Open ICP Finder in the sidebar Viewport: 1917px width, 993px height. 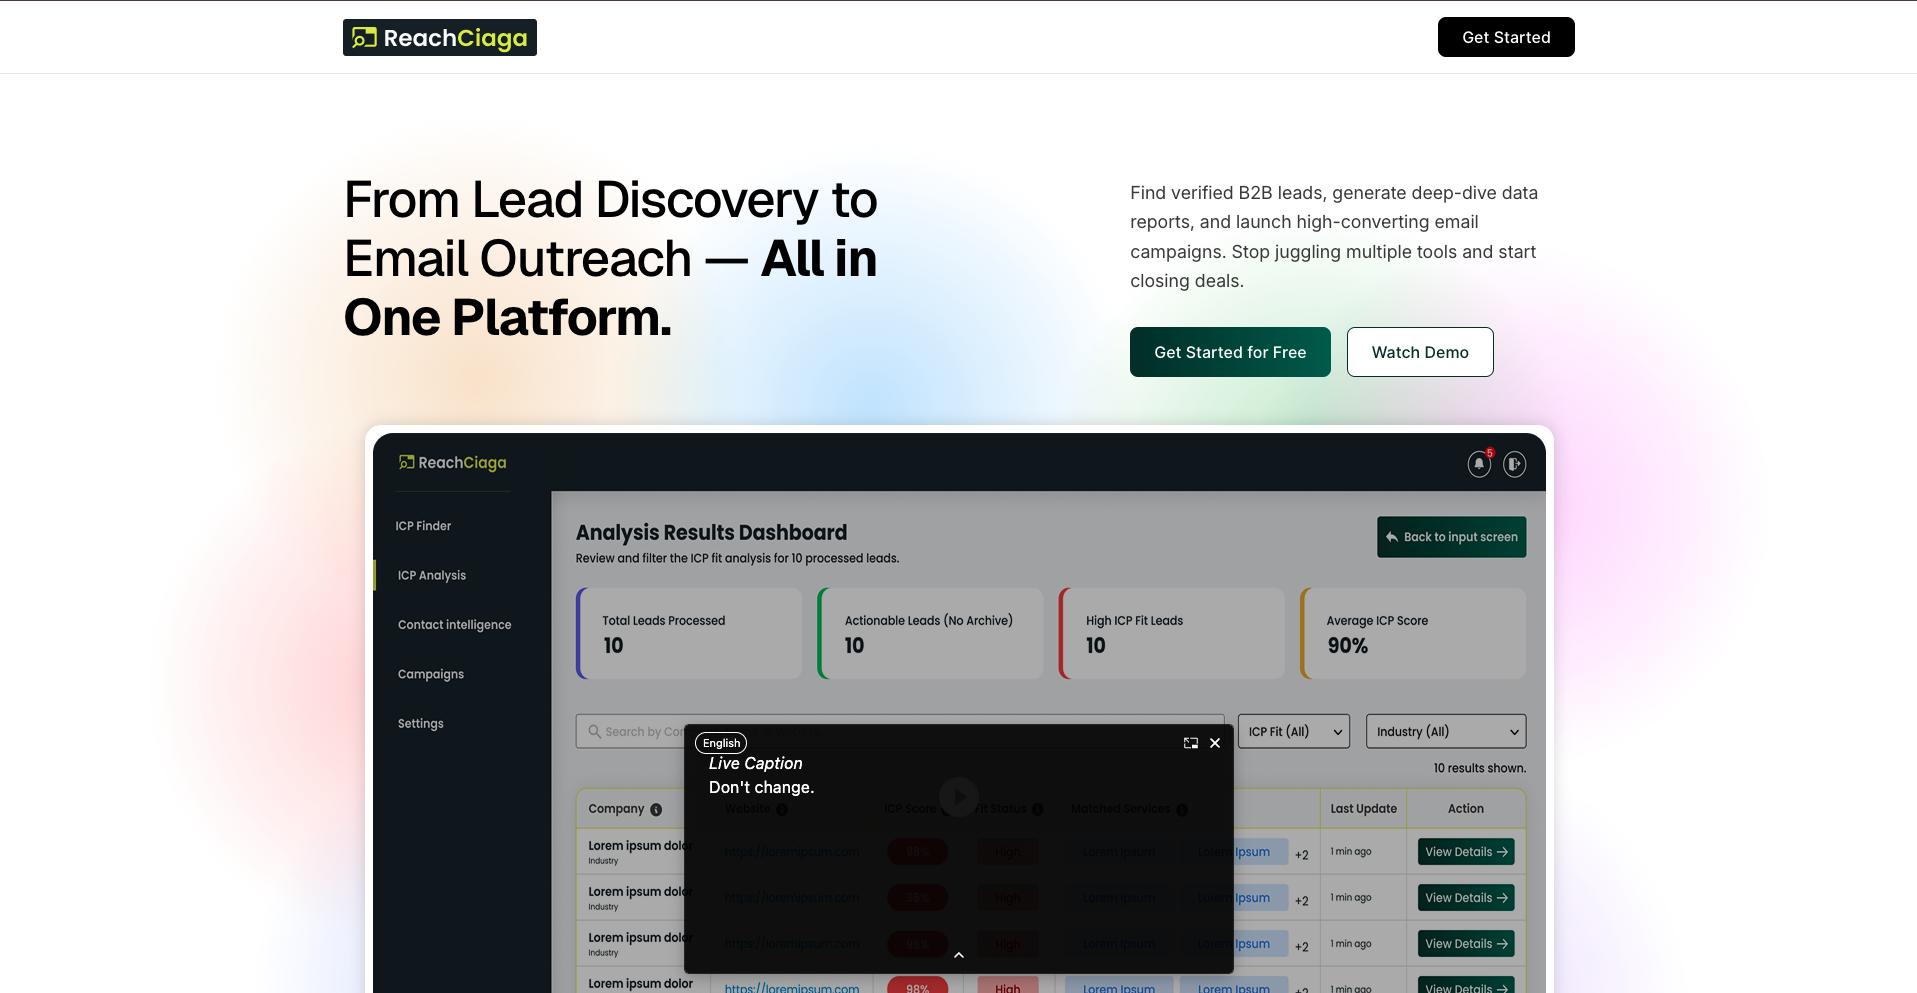(423, 526)
